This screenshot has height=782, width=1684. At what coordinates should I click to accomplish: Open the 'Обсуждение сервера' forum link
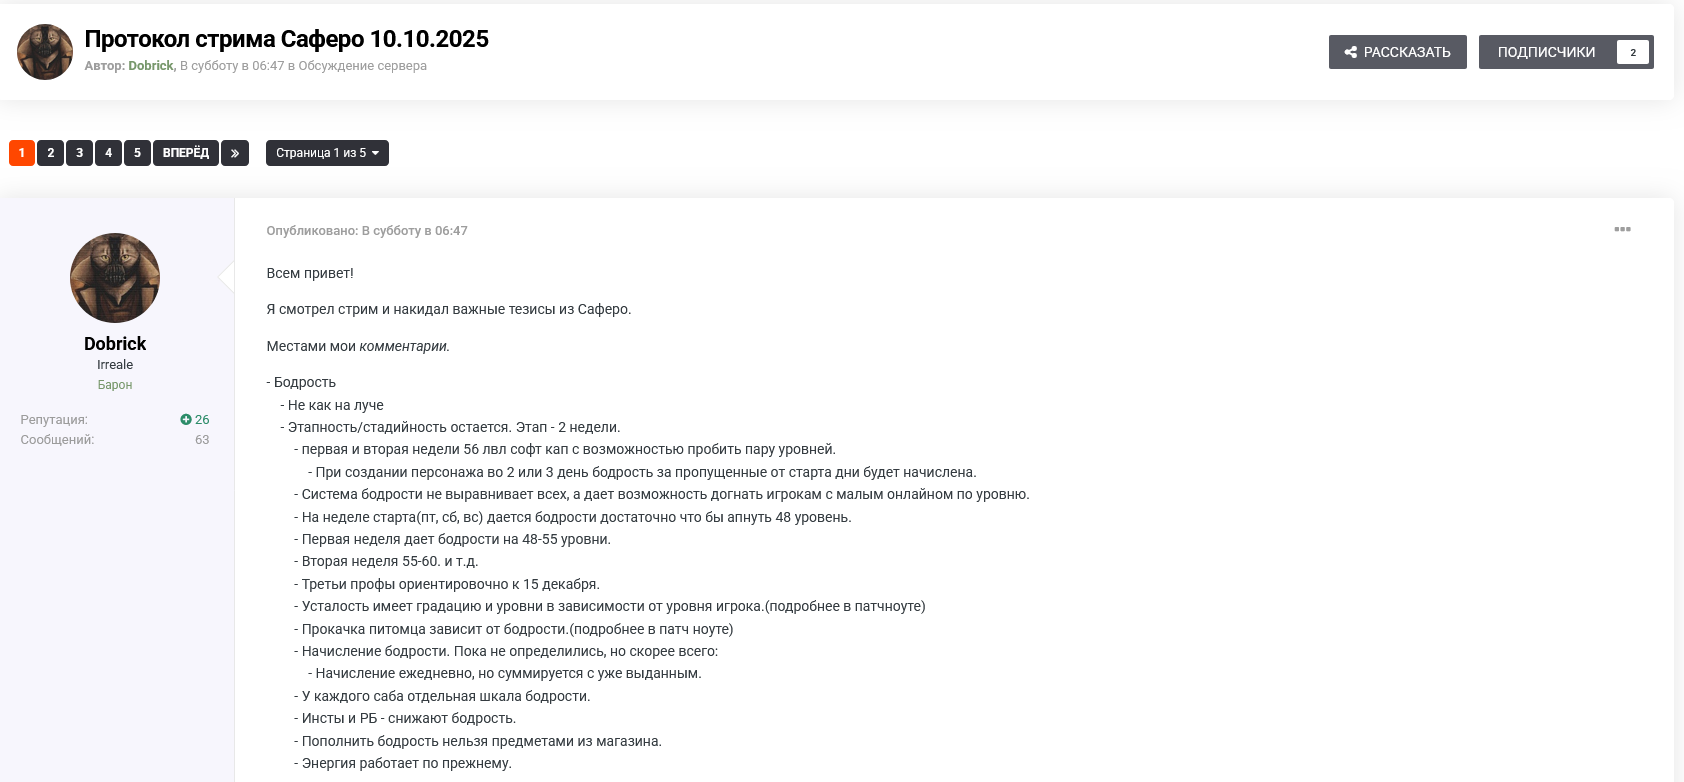362,66
